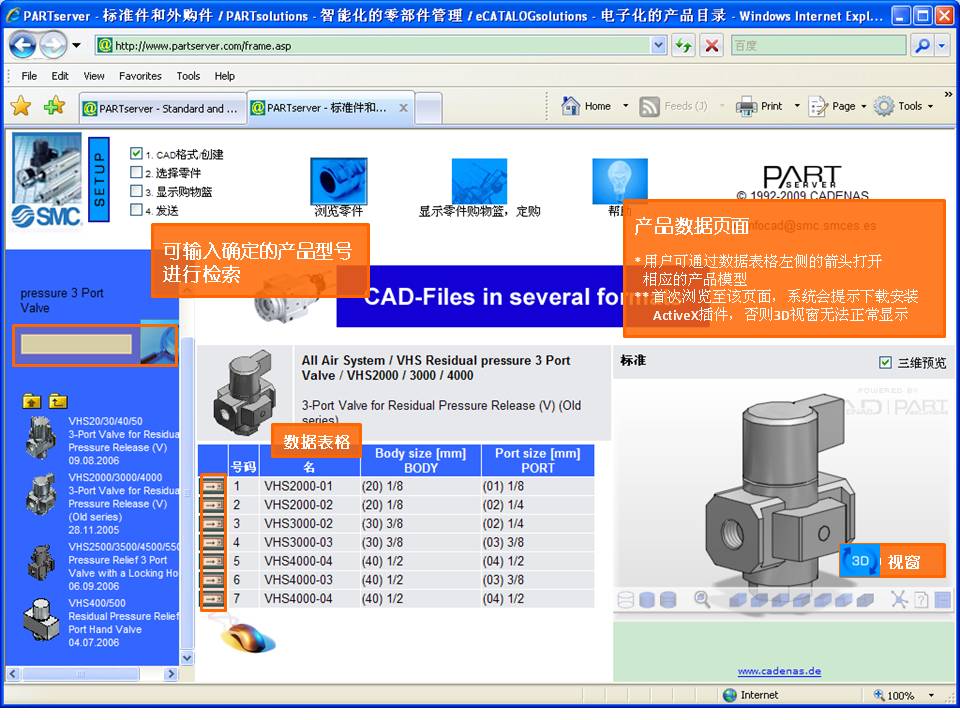Switch to the PARTserver - Standard and tab
Screen dimensions: 960x720
click(x=162, y=108)
